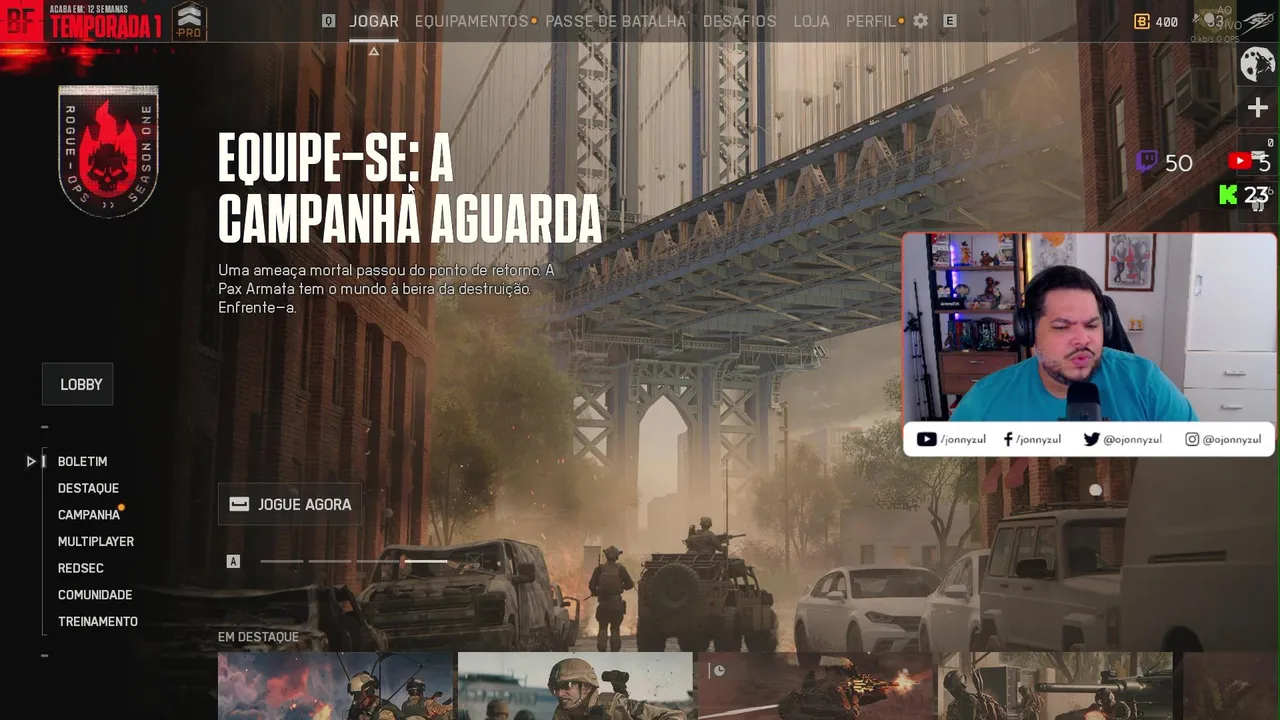Click the Temporada 1 season banner
This screenshot has width=1280, height=720.
[x=105, y=27]
